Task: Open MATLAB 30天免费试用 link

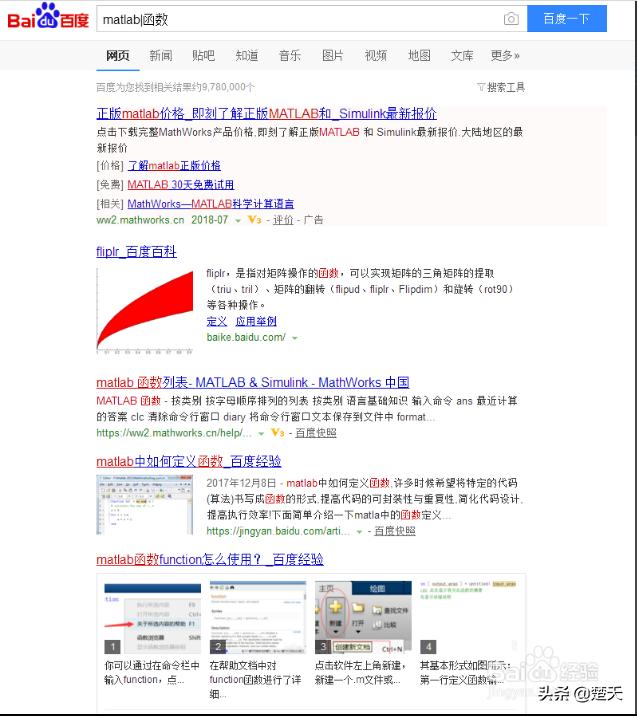Action: tap(181, 184)
